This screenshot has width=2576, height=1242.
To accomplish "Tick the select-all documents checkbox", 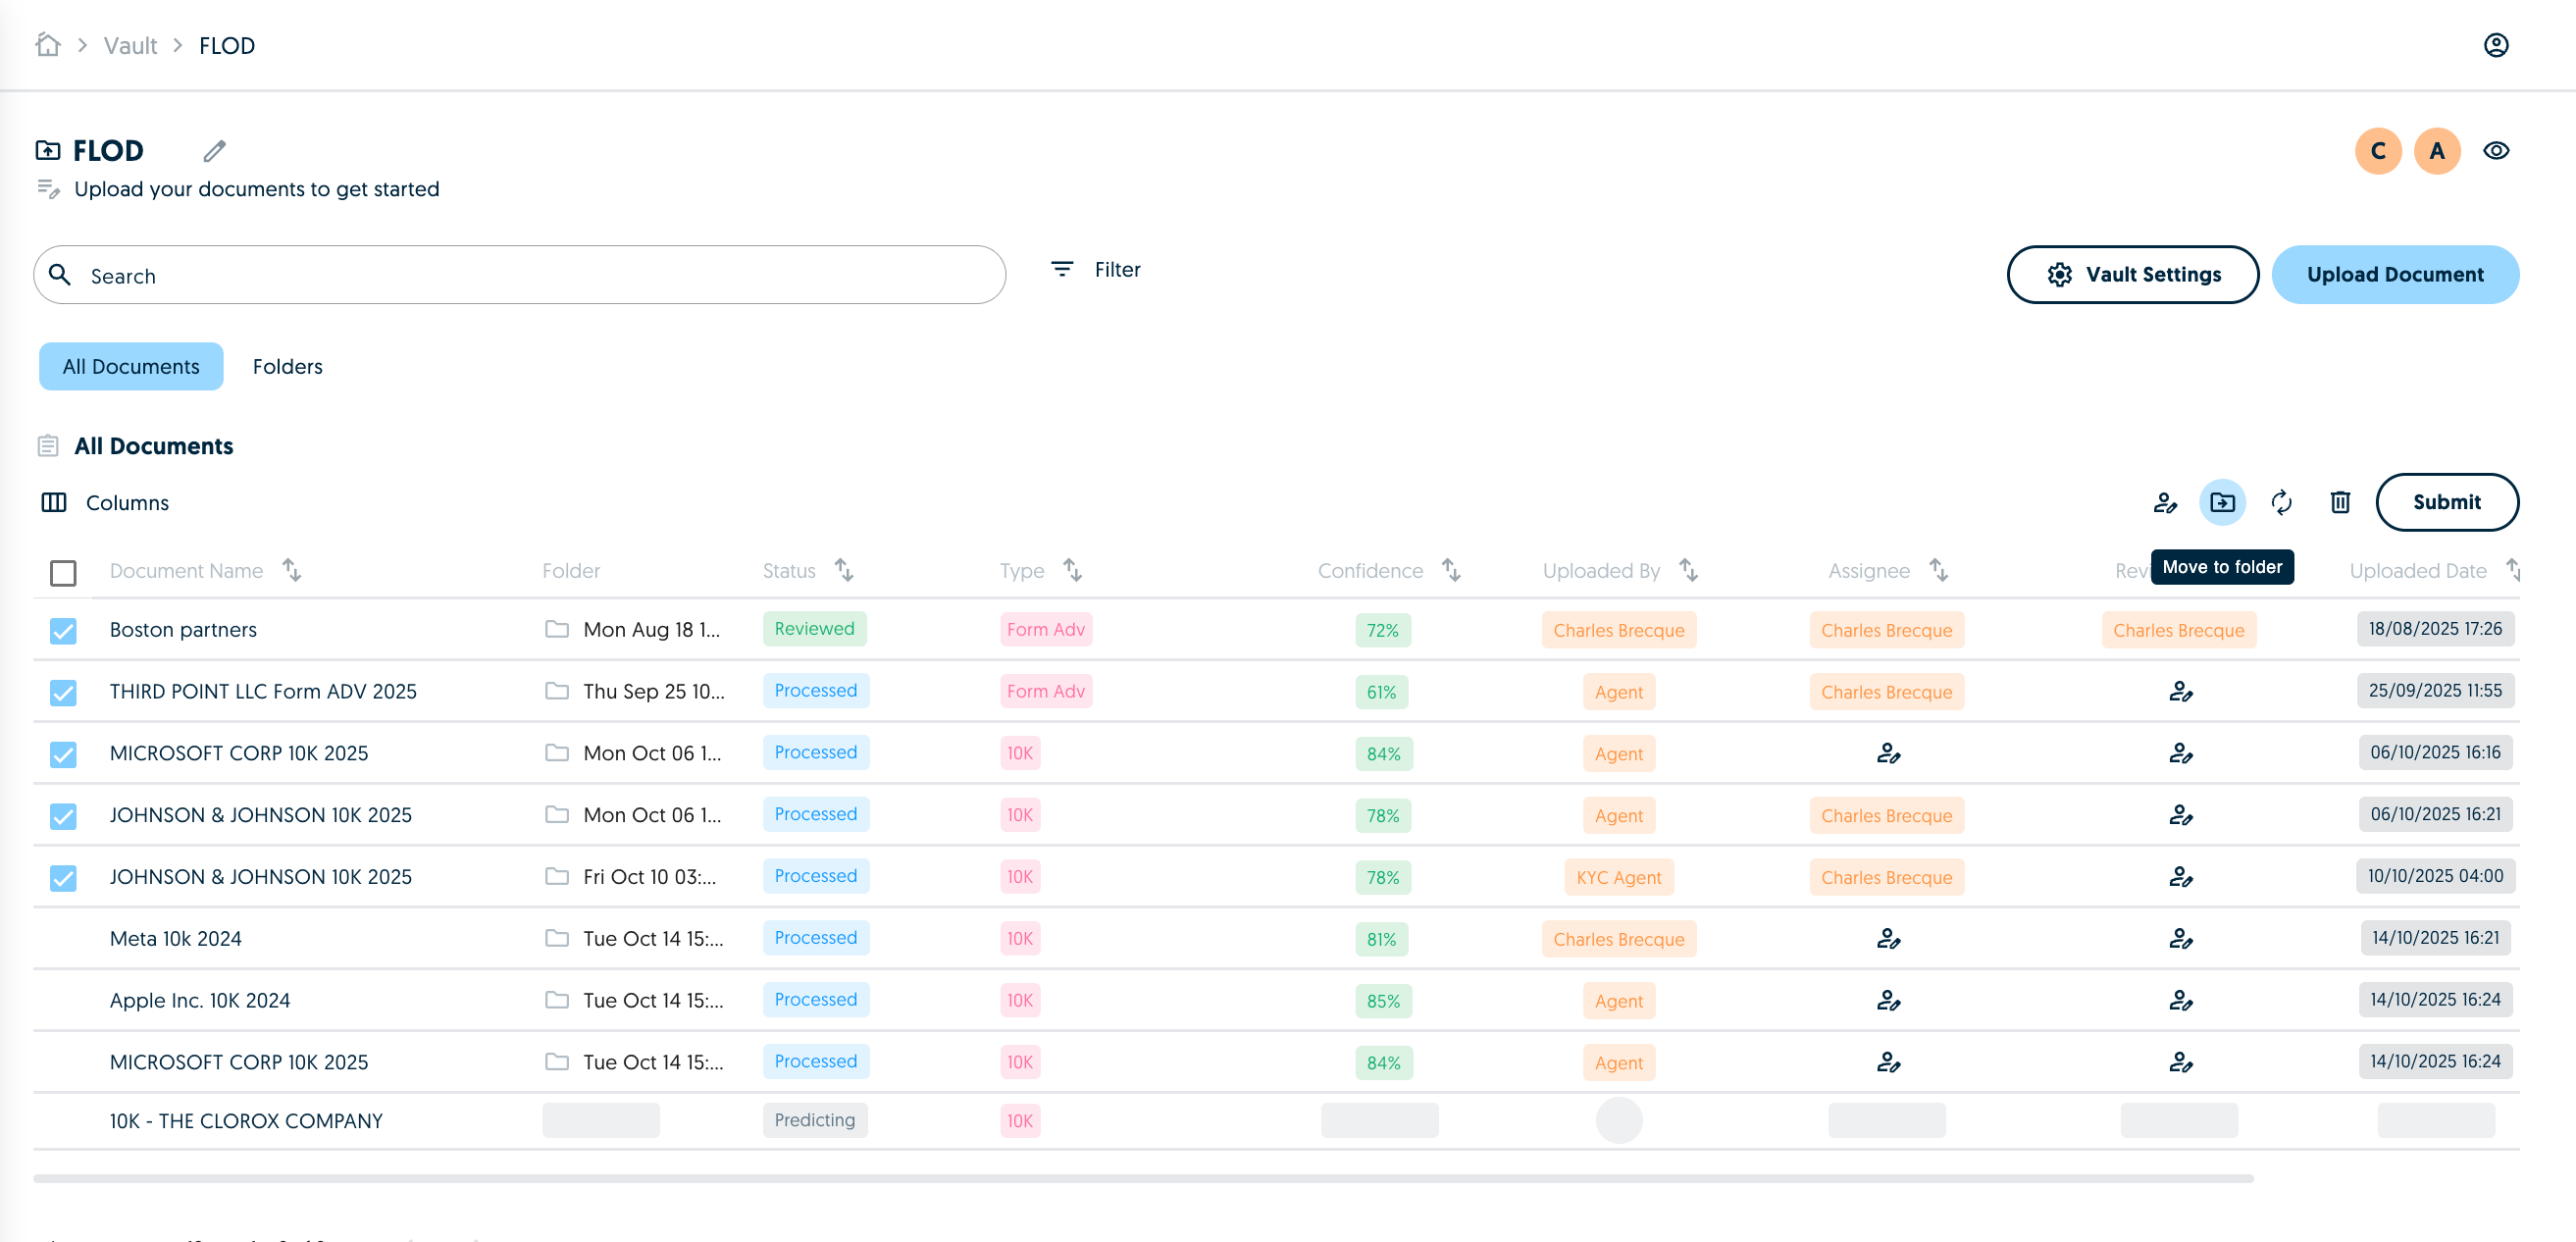I will coord(63,573).
